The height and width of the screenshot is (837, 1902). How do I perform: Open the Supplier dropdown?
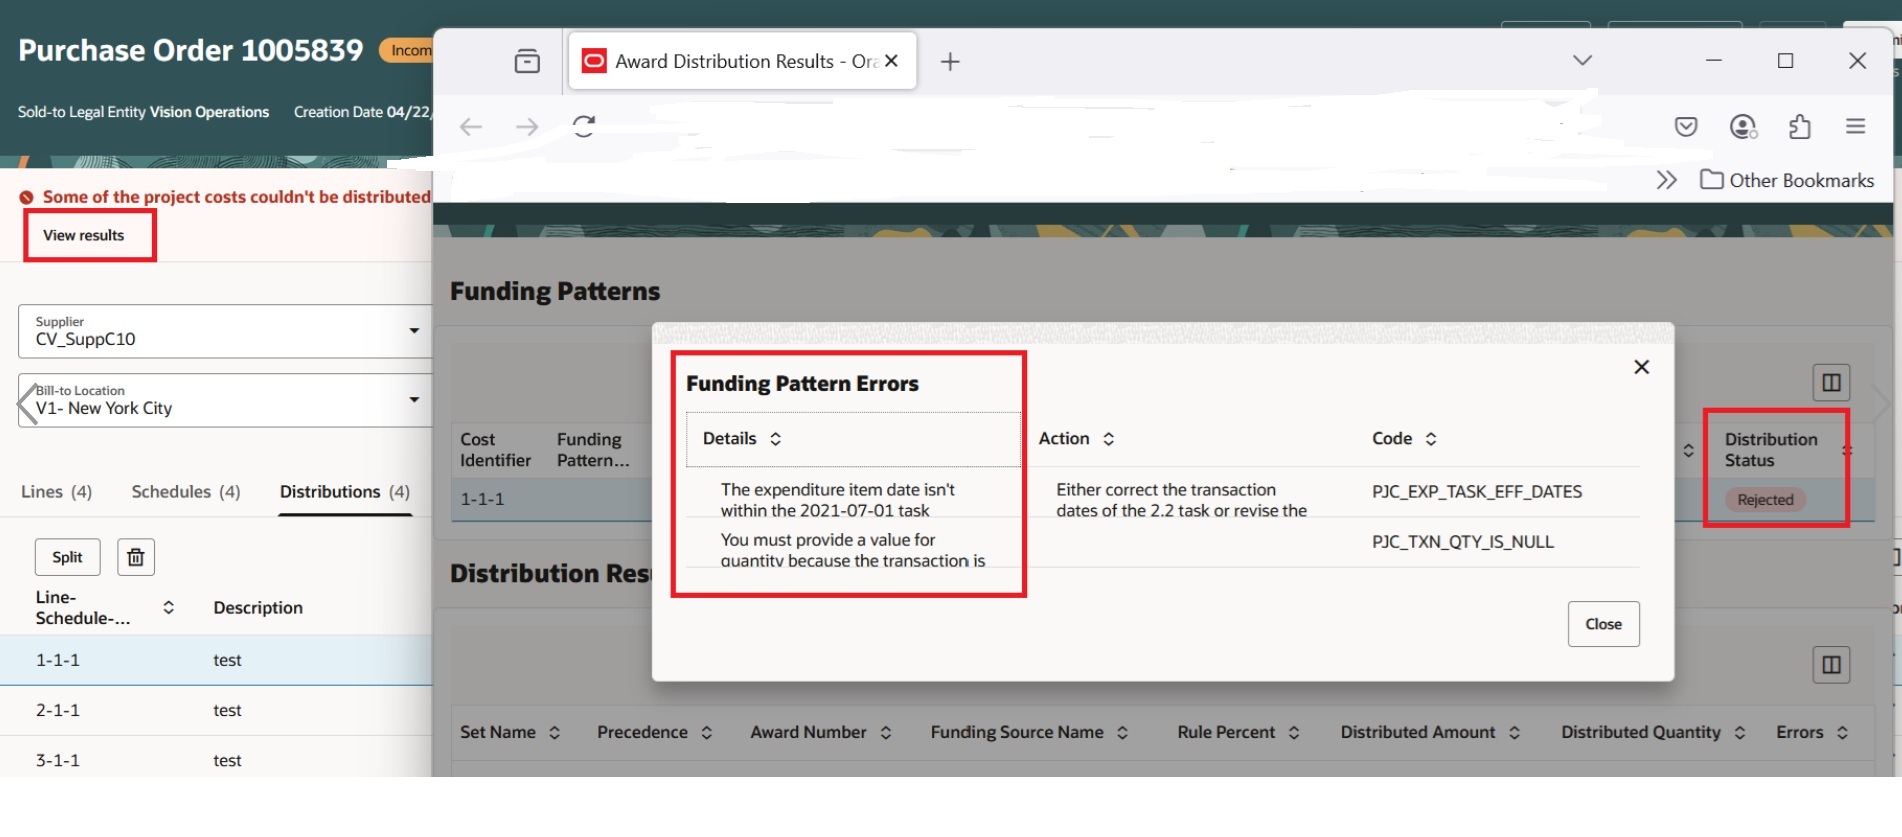click(414, 331)
